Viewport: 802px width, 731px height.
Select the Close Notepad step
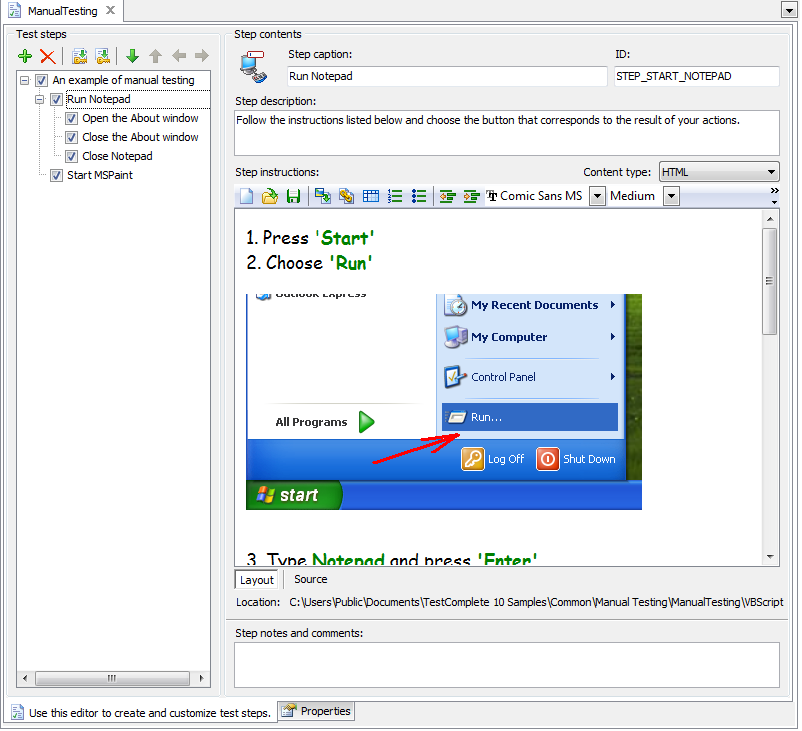click(x=117, y=156)
